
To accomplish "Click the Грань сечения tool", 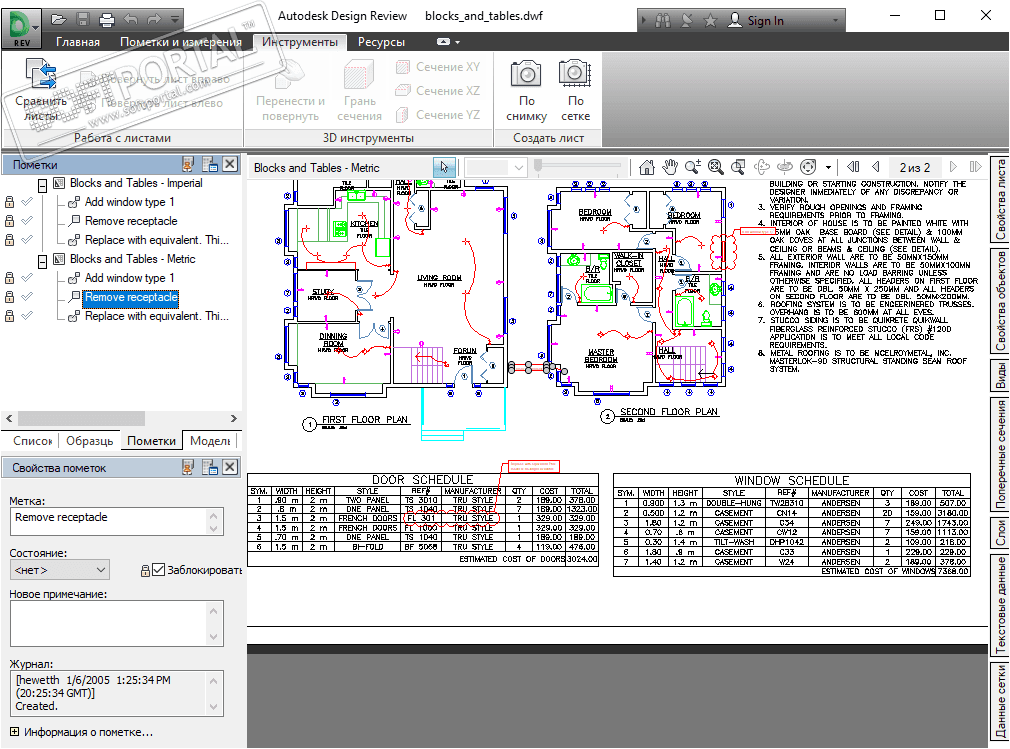I will [x=359, y=90].
